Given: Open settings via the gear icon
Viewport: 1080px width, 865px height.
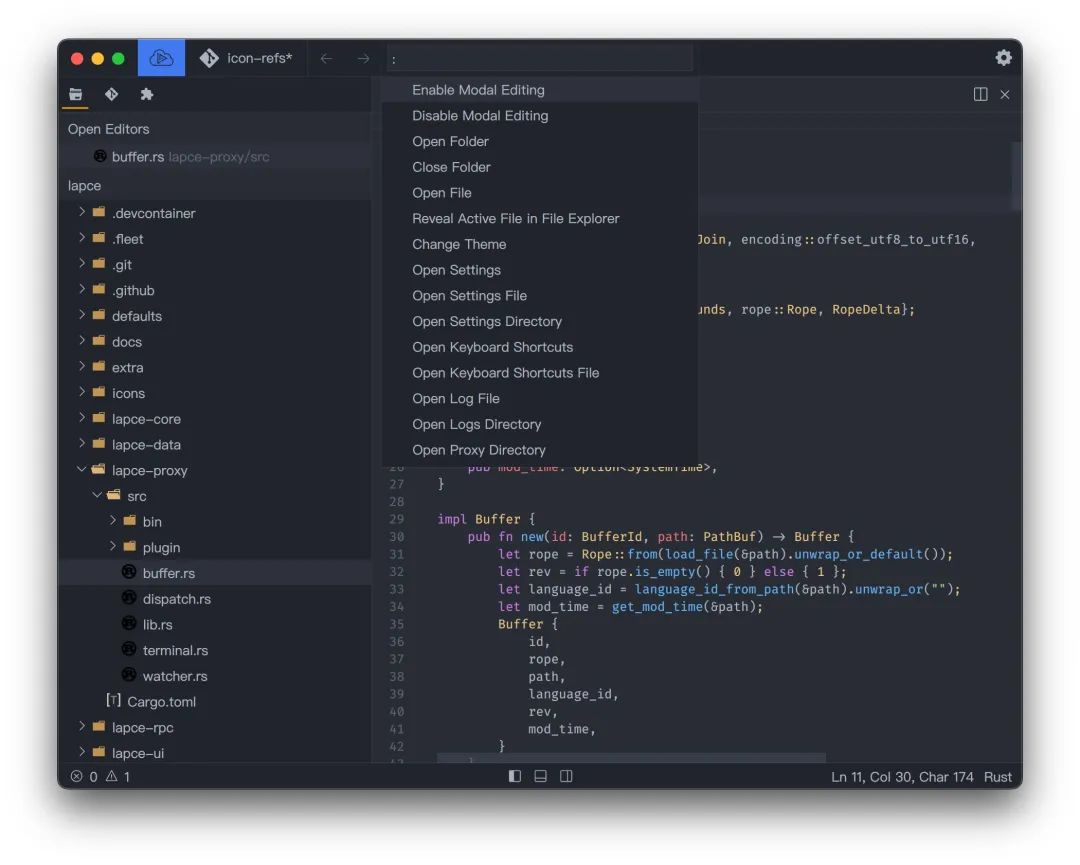Looking at the screenshot, I should (x=1003, y=57).
